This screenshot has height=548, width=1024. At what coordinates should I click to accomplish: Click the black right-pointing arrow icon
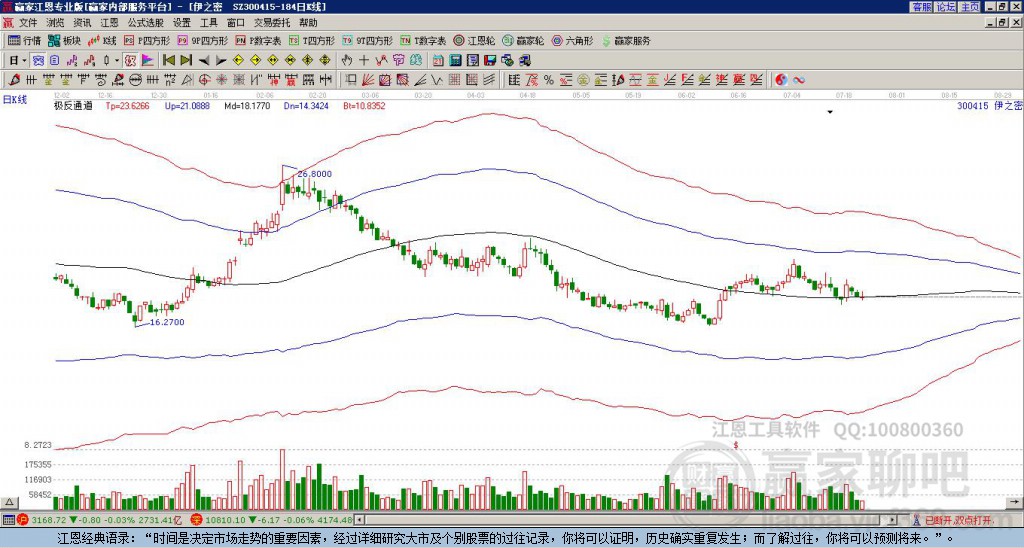click(x=221, y=61)
